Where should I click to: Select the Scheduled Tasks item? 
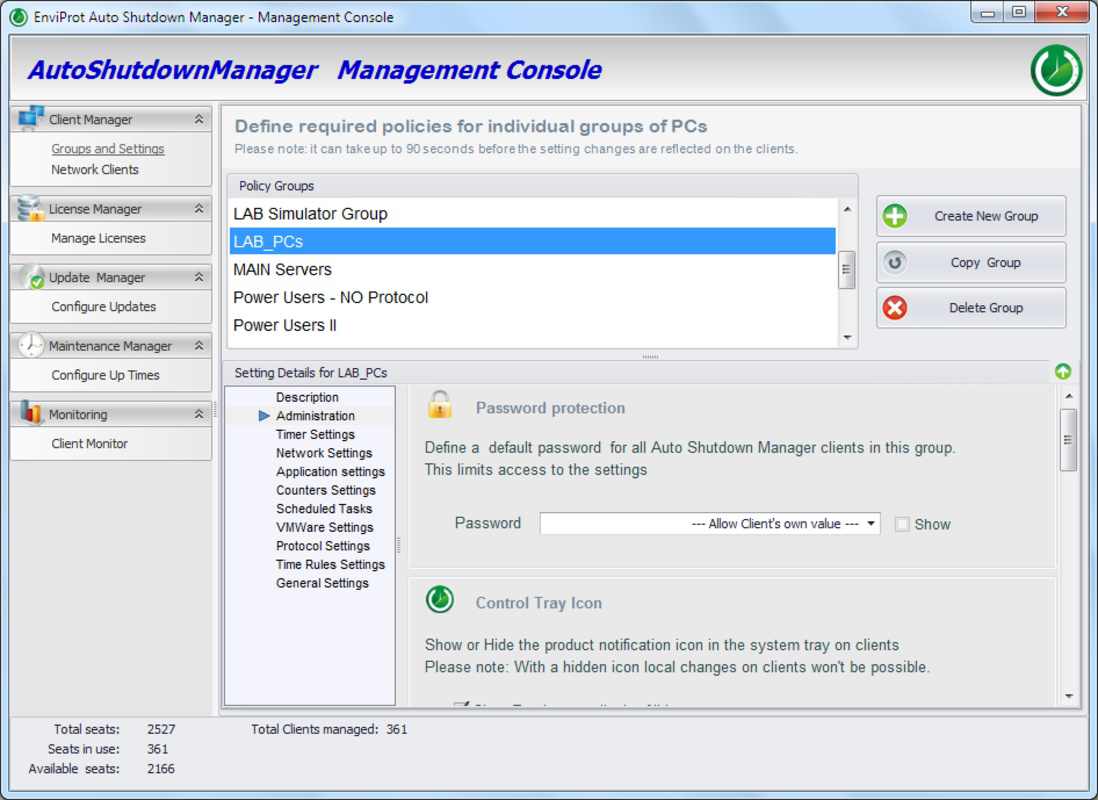324,509
